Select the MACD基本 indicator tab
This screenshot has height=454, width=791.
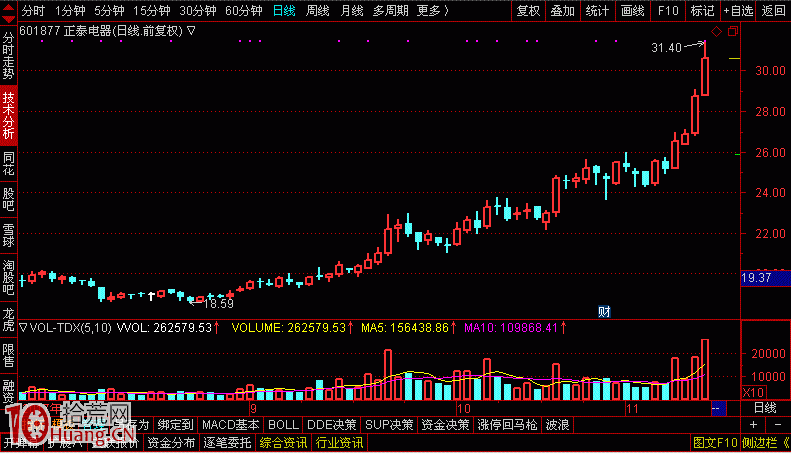point(231,425)
